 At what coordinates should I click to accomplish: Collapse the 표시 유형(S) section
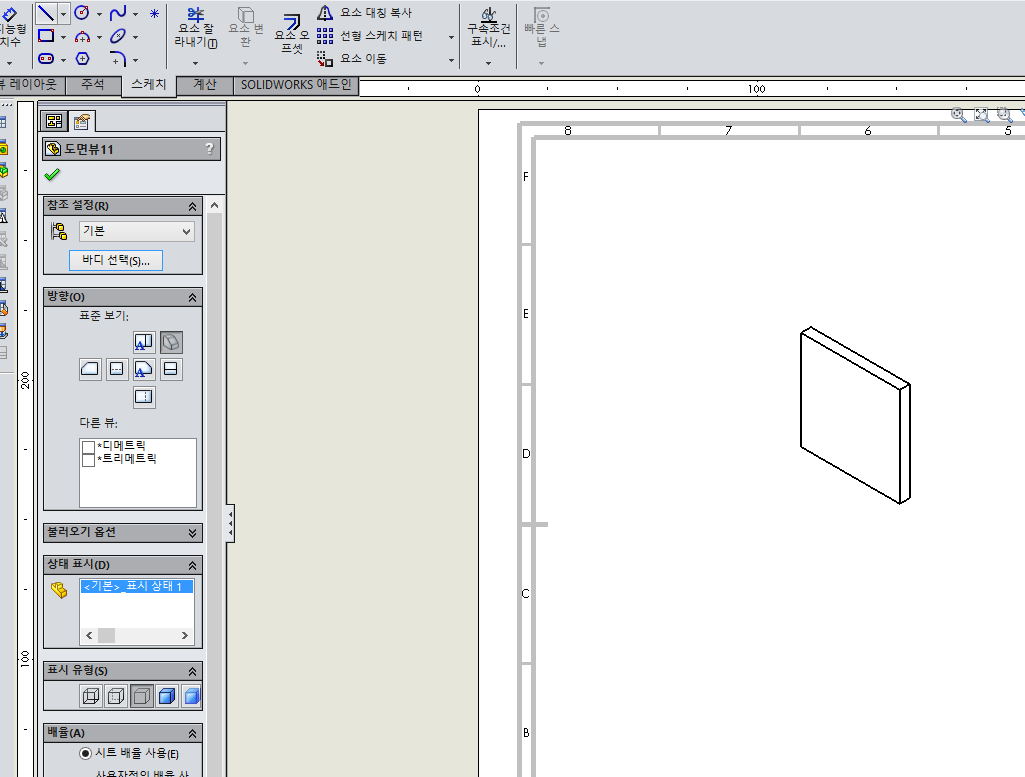(192, 672)
